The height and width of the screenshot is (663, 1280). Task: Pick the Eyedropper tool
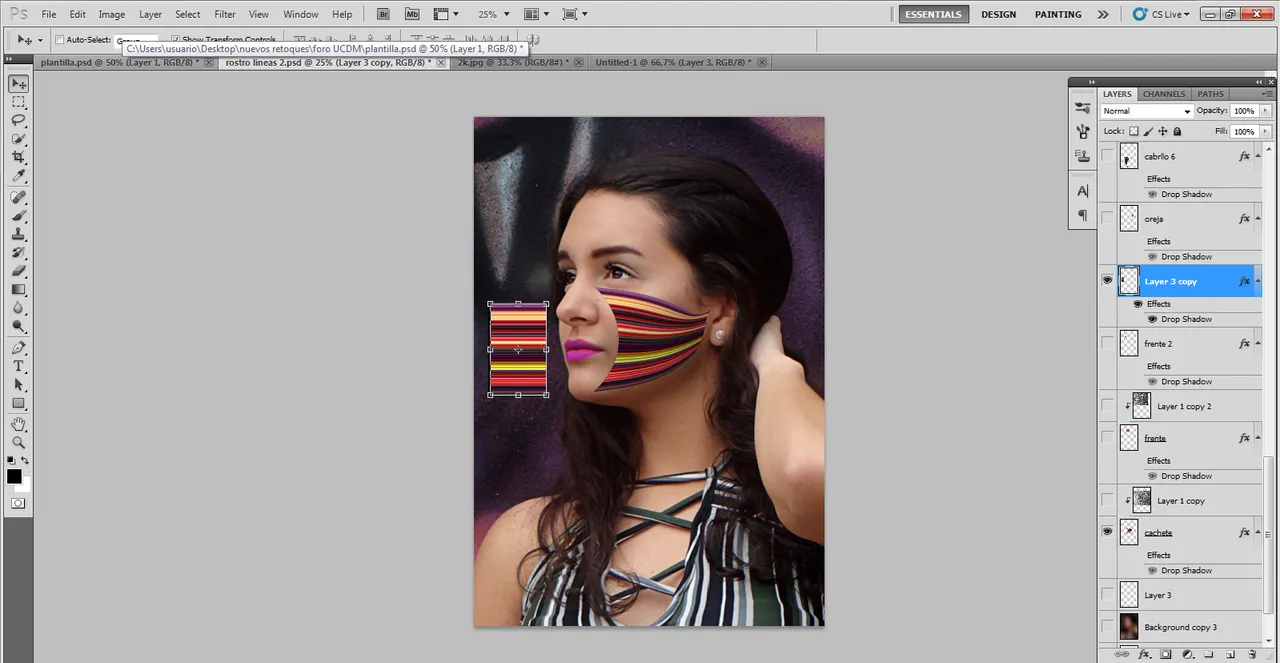click(x=18, y=177)
